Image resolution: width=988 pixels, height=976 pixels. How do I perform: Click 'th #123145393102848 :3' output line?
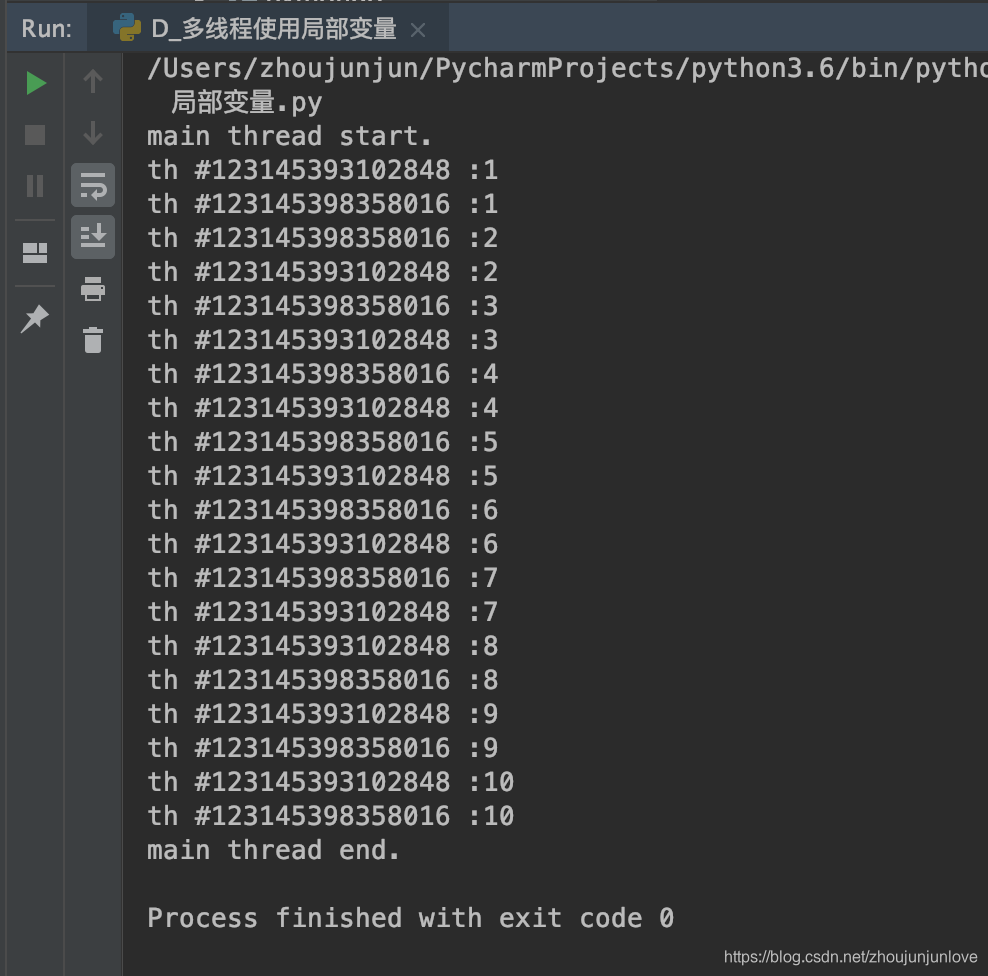[x=323, y=340]
